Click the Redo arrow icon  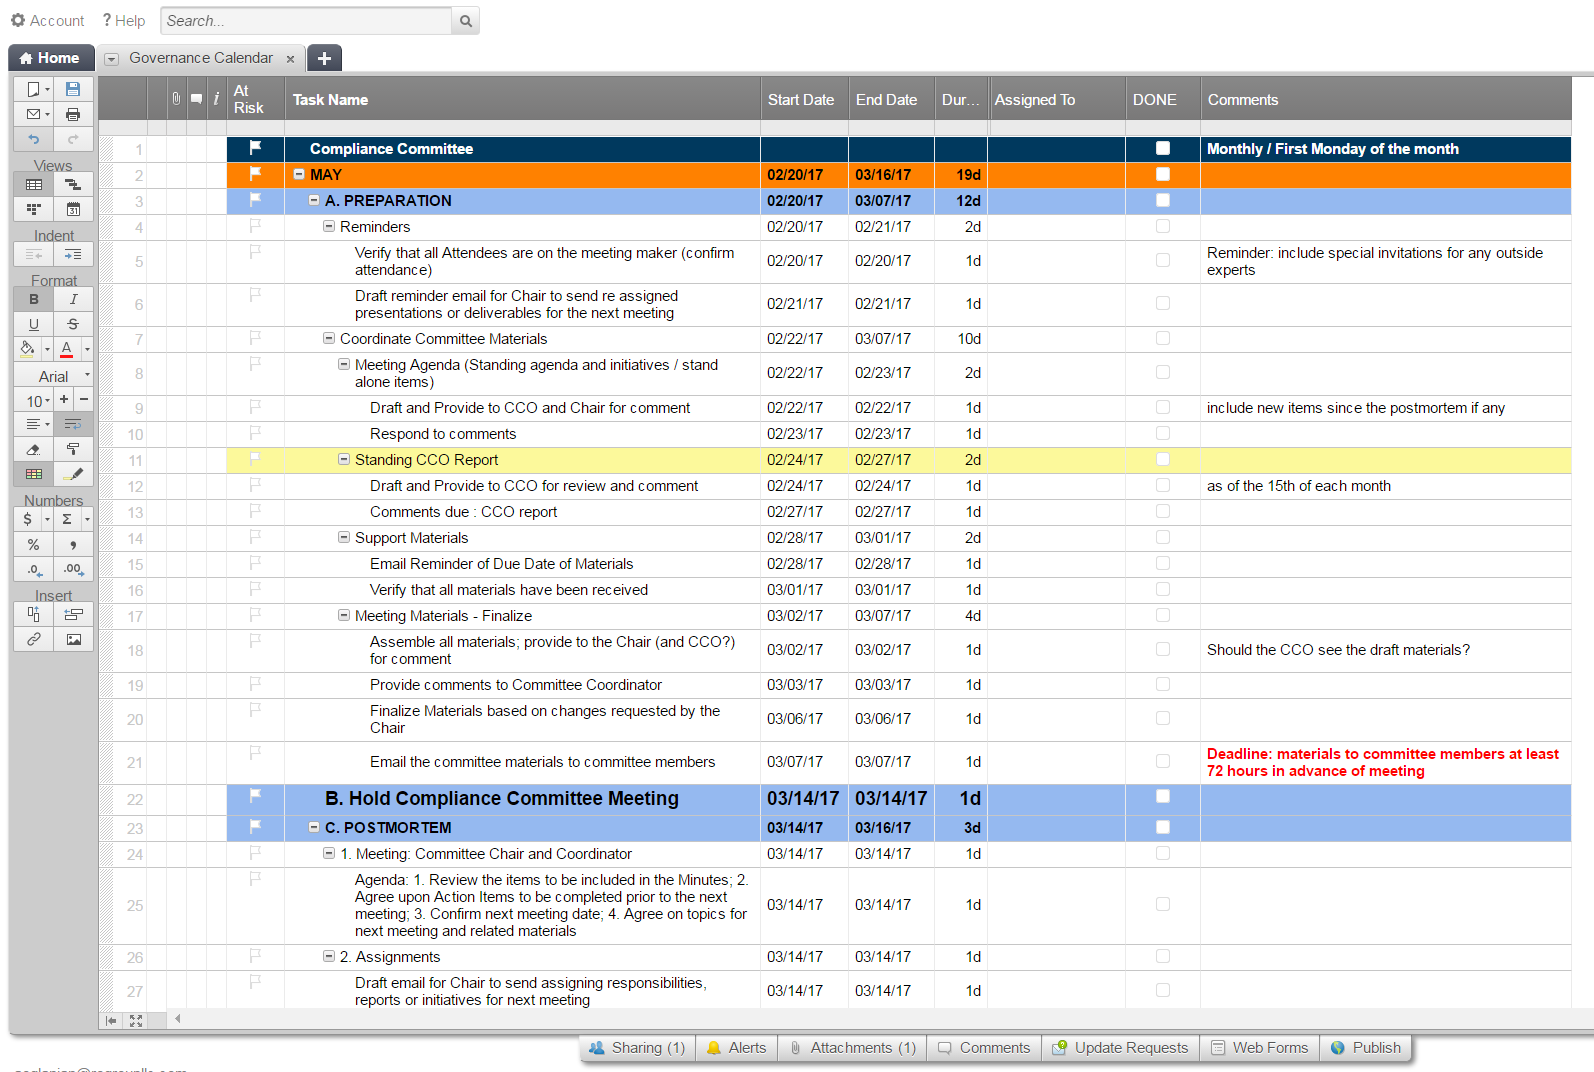pyautogui.click(x=73, y=139)
